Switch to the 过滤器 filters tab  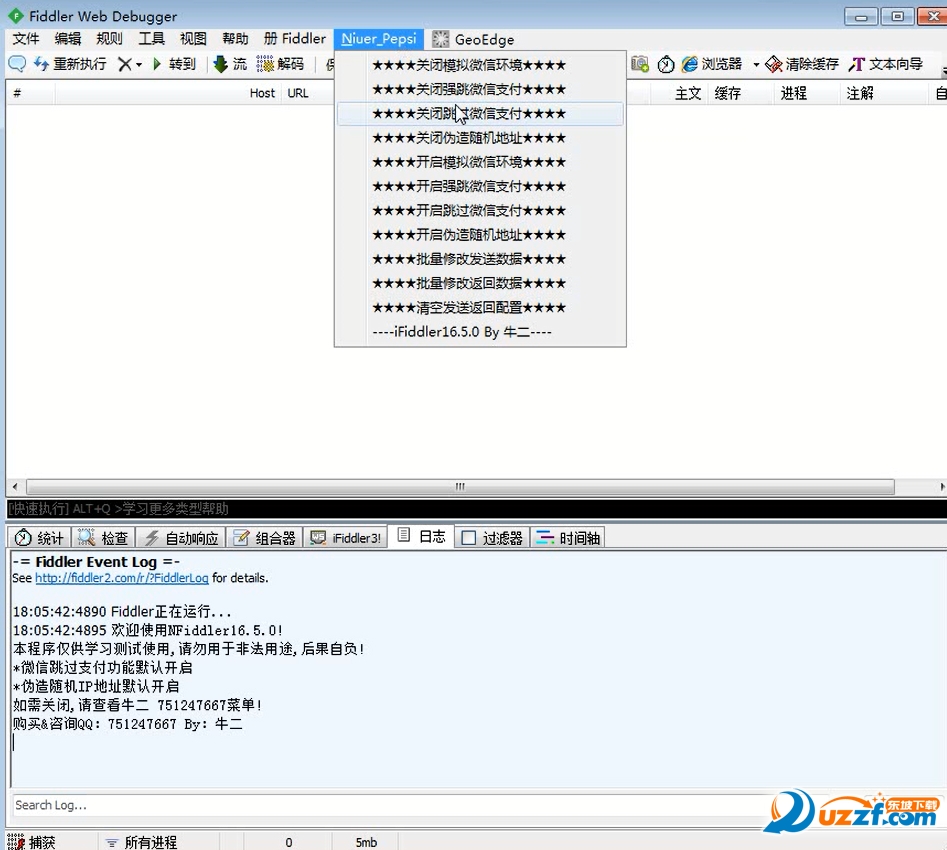(x=492, y=538)
